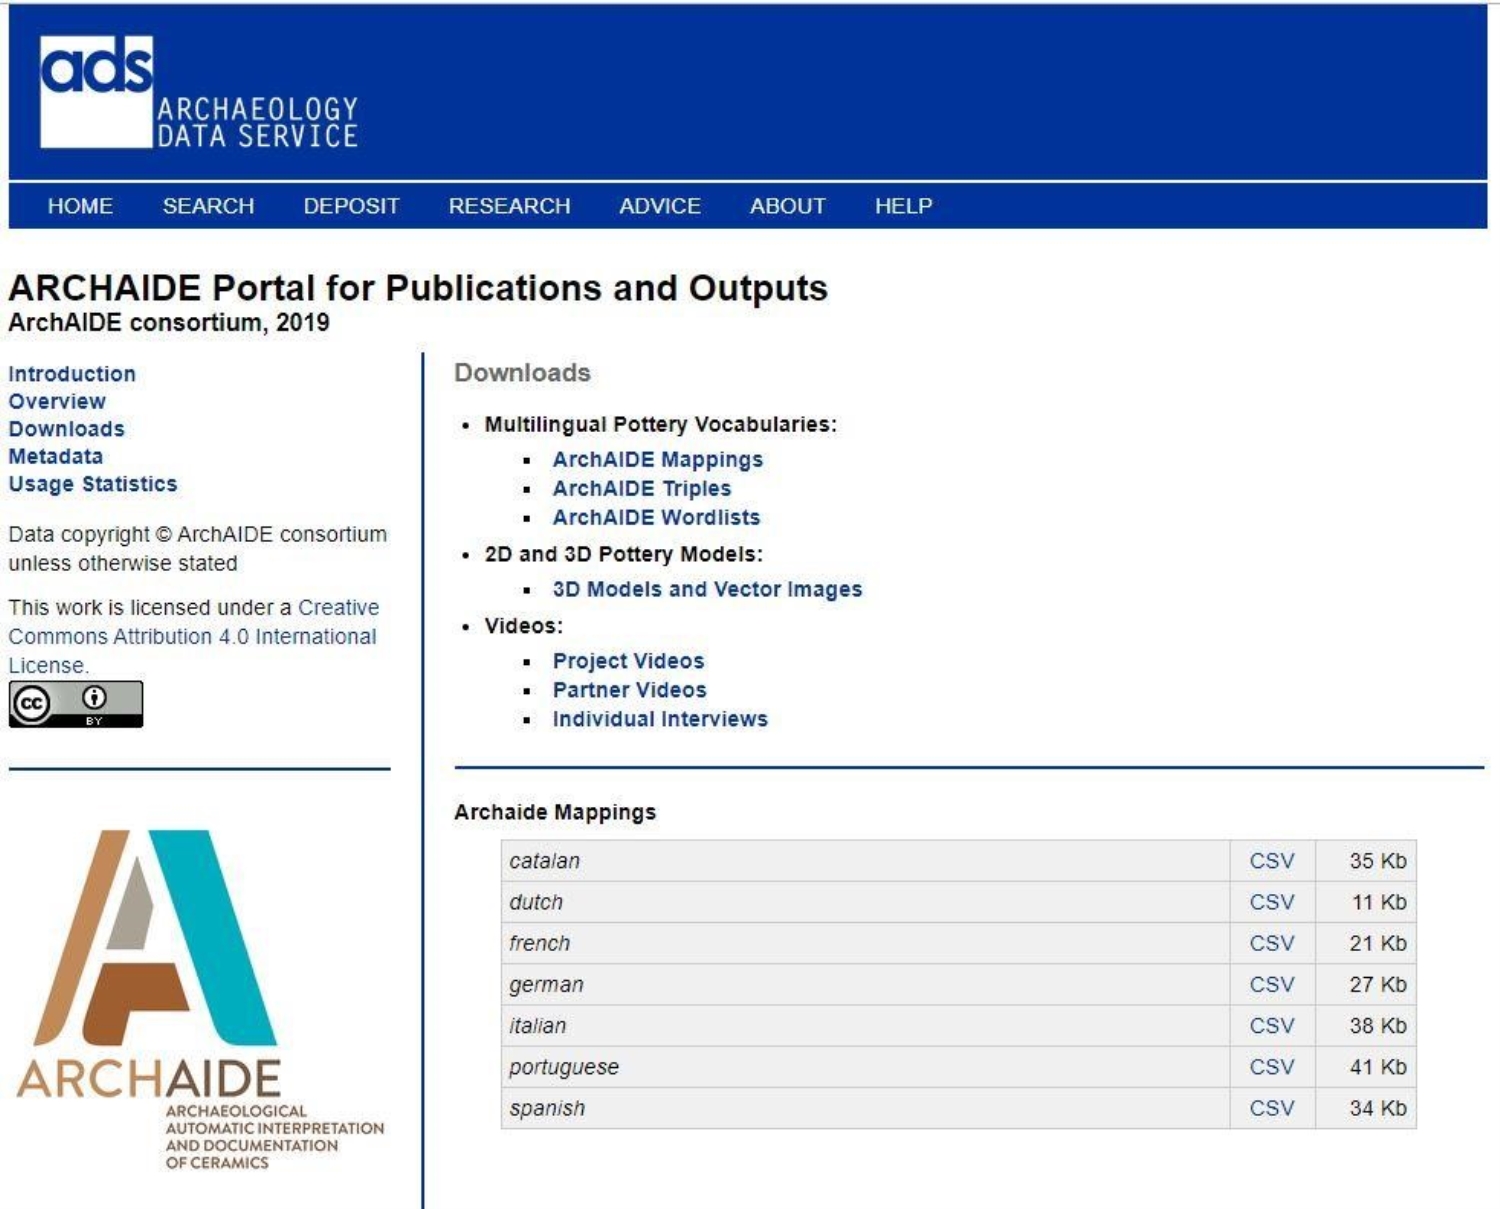Open the ABOUT menu item
The width and height of the screenshot is (1500, 1209).
[x=788, y=206]
